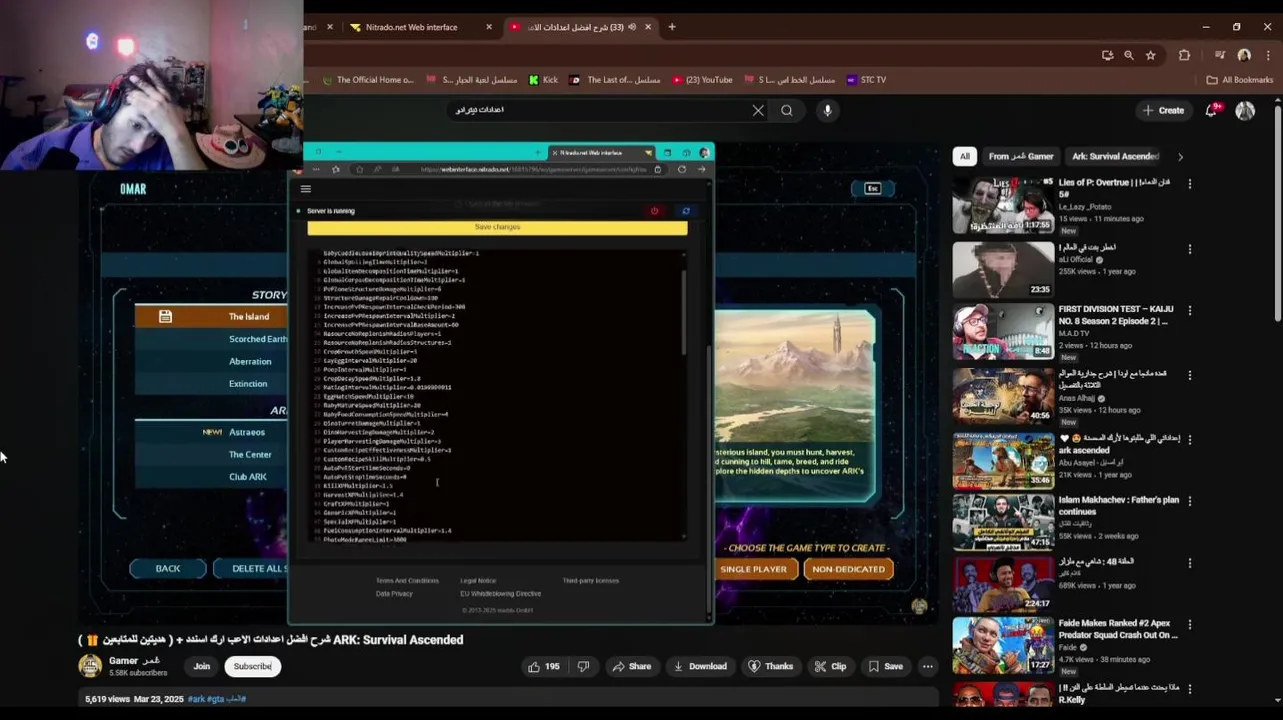Download the video

tap(700, 666)
